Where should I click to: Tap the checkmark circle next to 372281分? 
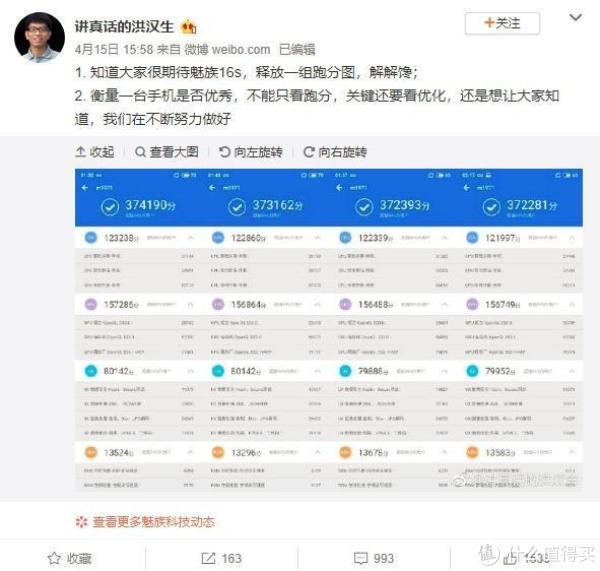[491, 207]
